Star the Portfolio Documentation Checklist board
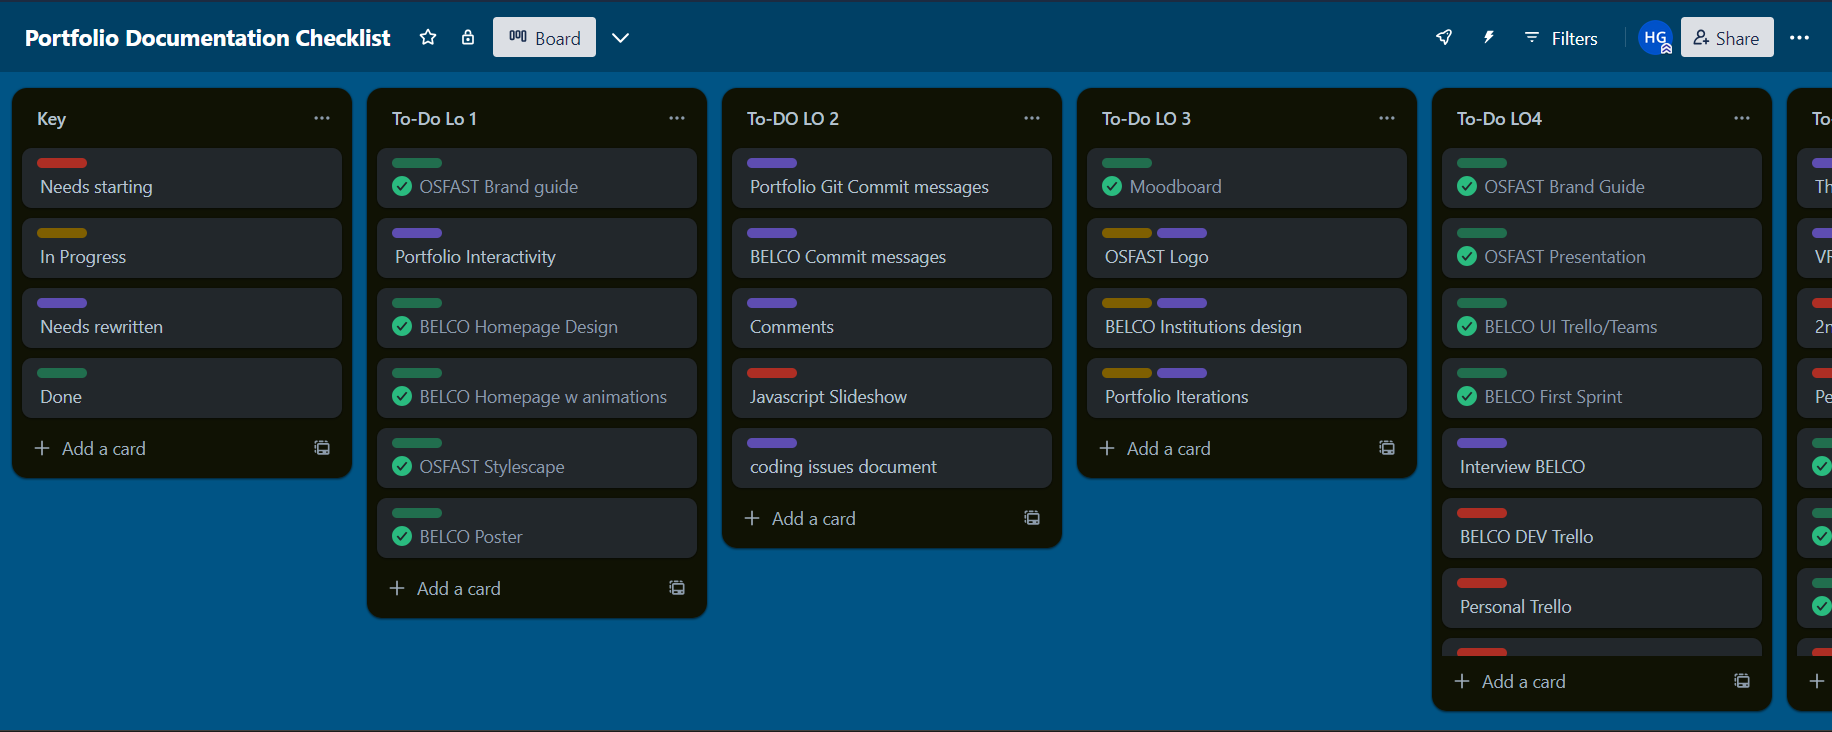 (428, 37)
